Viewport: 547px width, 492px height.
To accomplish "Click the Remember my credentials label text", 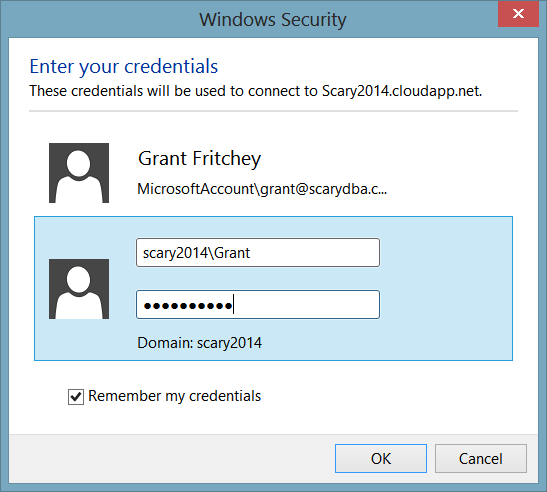I will point(174,396).
